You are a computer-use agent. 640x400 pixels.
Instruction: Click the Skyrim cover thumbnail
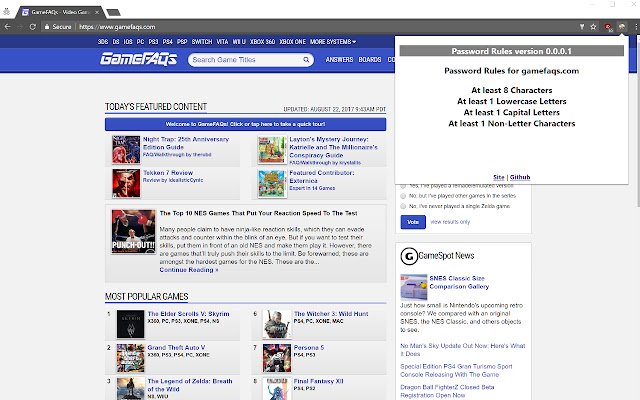(x=131, y=324)
